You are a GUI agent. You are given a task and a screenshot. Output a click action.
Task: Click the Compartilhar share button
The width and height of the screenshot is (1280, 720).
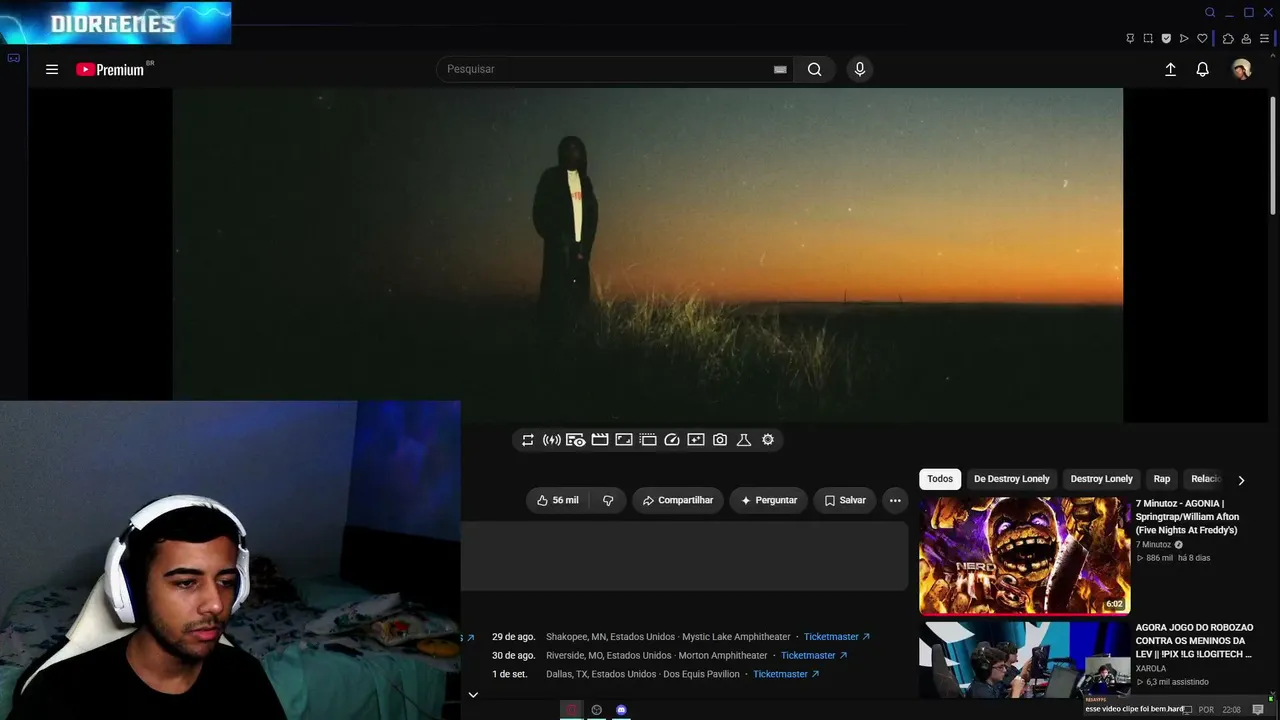tap(678, 500)
